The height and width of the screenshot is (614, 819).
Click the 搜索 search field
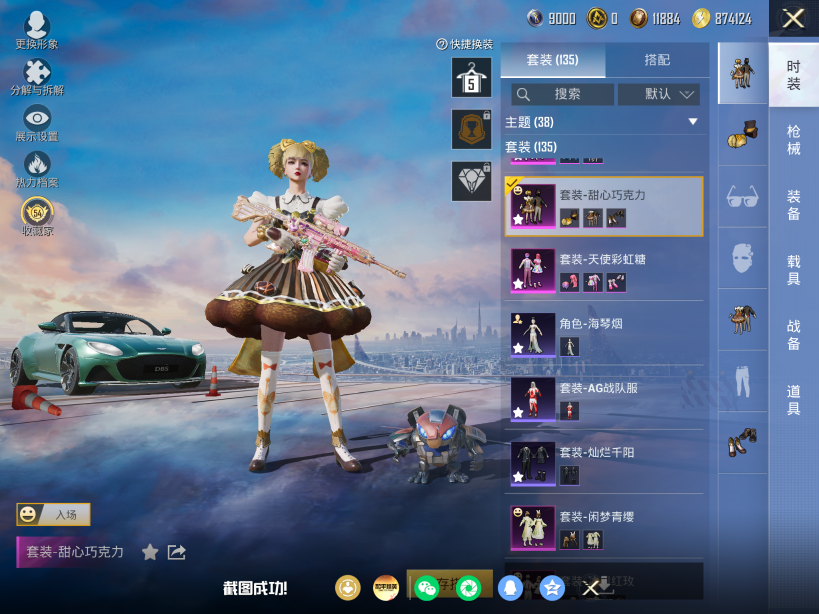pyautogui.click(x=562, y=95)
